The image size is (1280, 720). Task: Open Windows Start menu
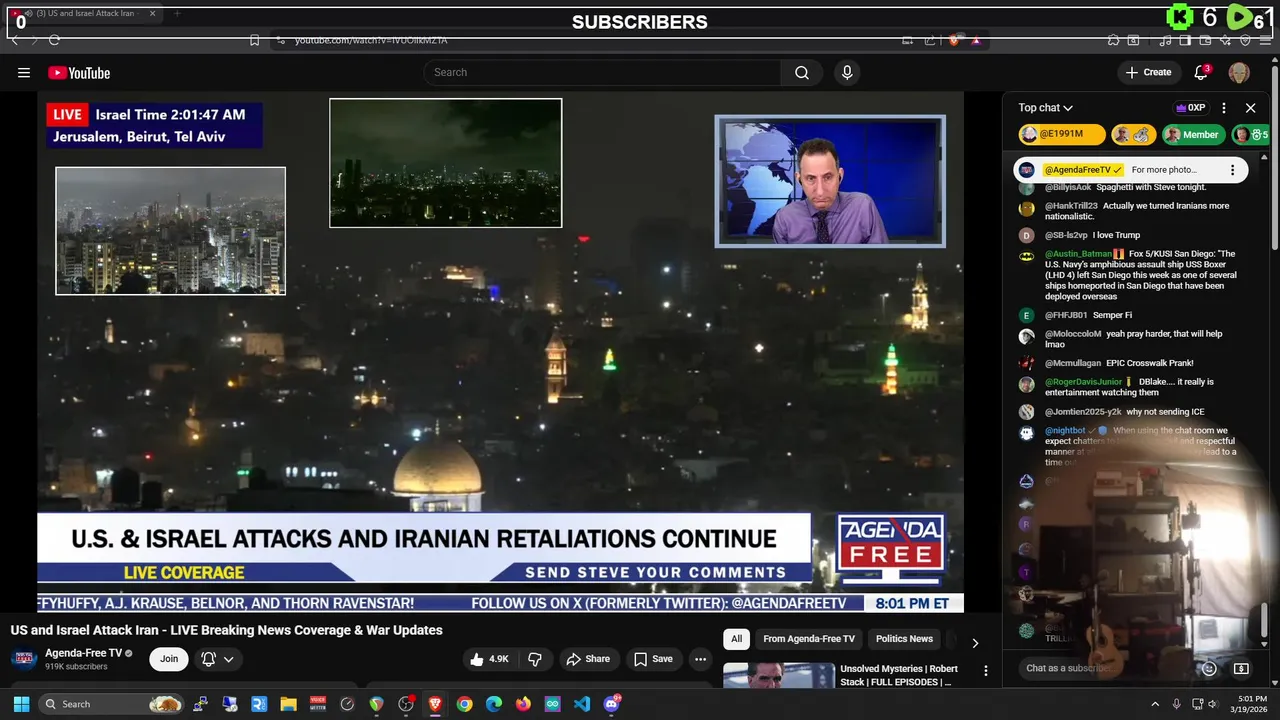21,704
